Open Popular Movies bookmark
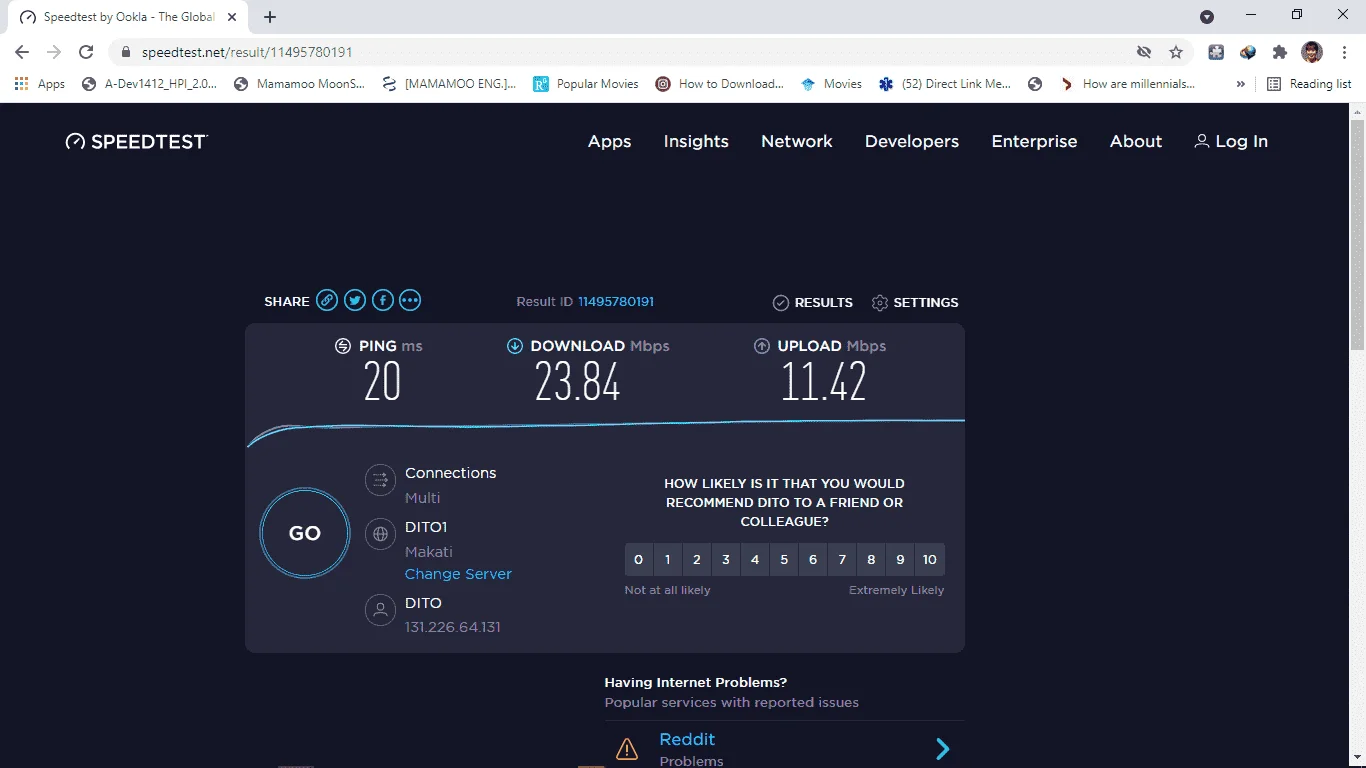 (x=586, y=84)
